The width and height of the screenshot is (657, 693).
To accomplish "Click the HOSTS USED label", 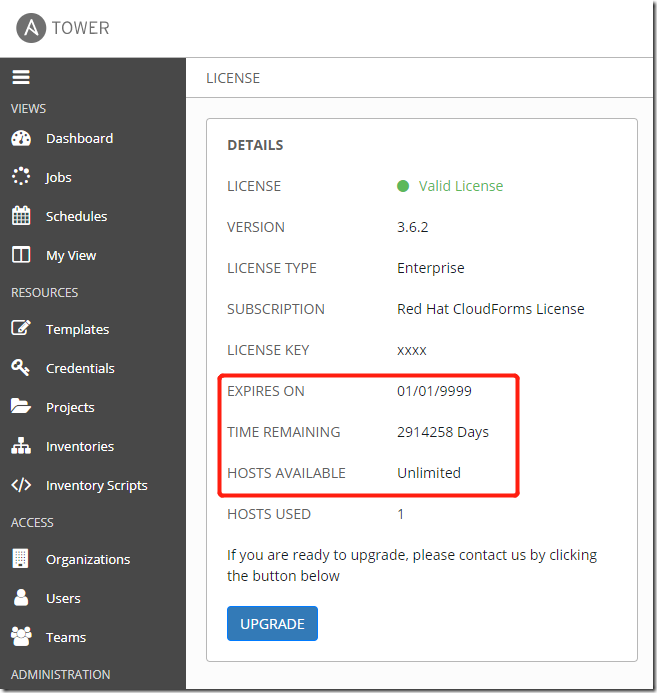I will 269,514.
